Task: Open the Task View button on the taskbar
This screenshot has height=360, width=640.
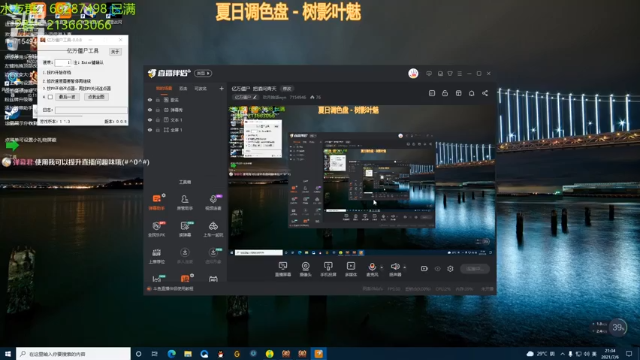Action: (x=154, y=353)
